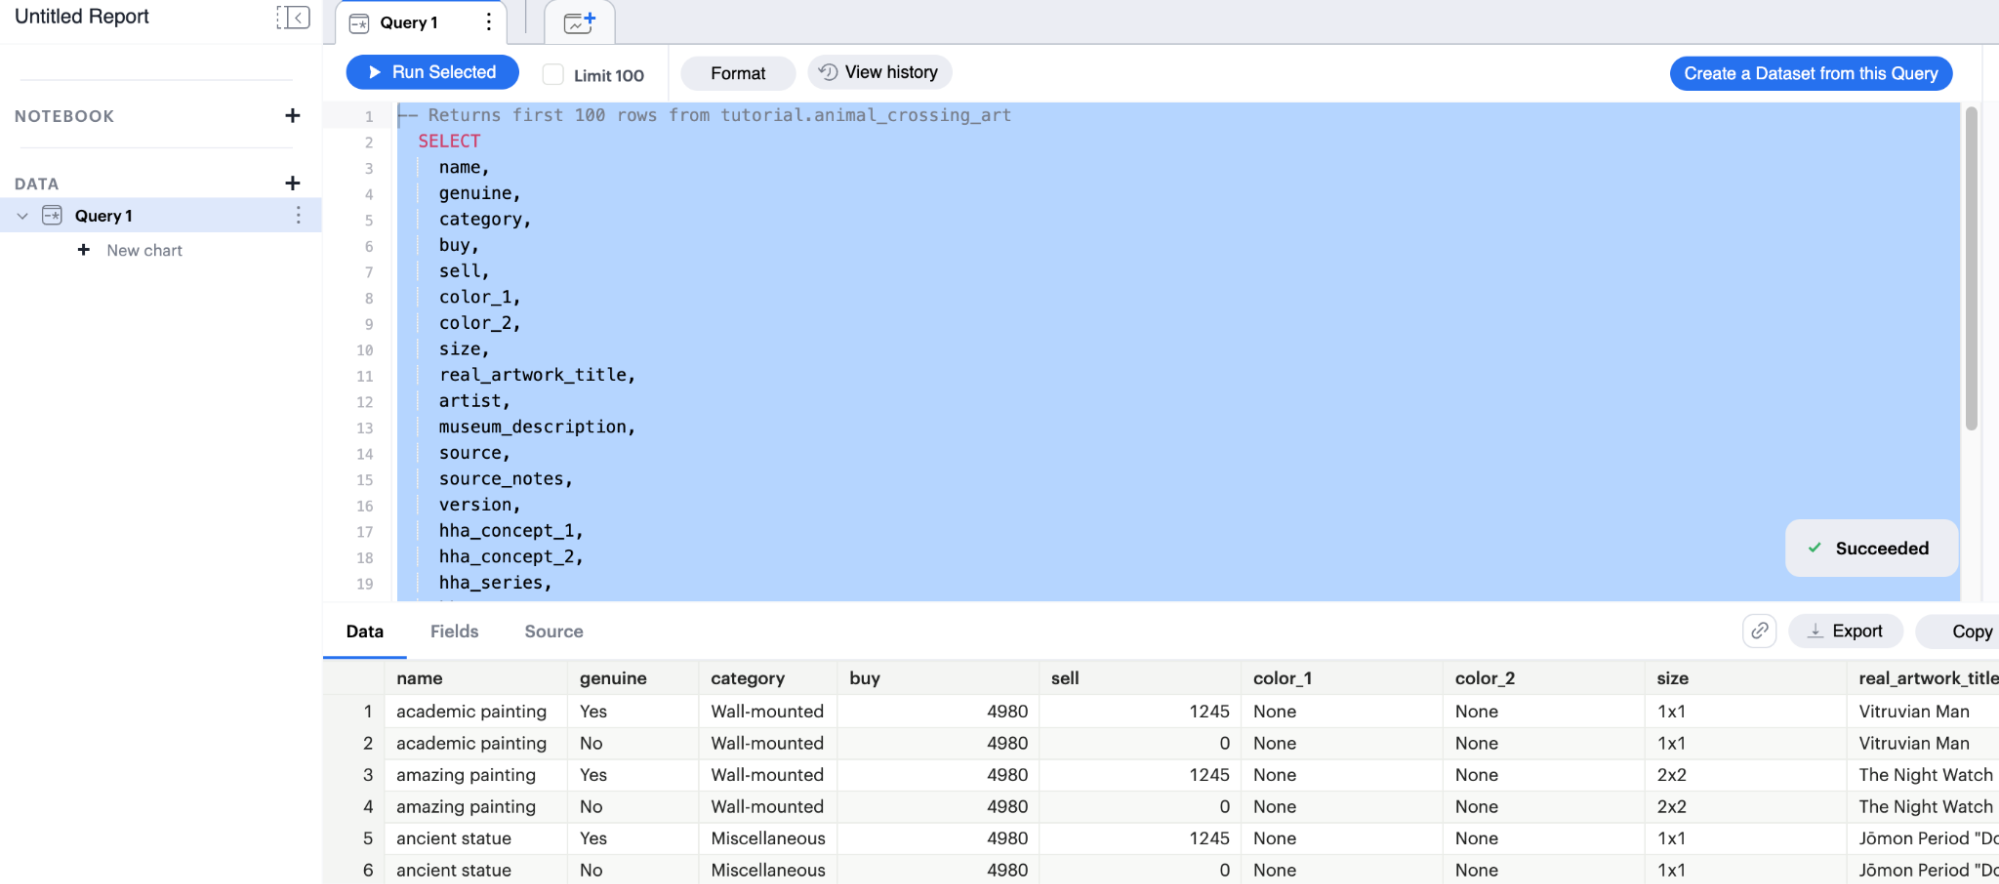Format the SQL query
The width and height of the screenshot is (1999, 884).
[737, 73]
